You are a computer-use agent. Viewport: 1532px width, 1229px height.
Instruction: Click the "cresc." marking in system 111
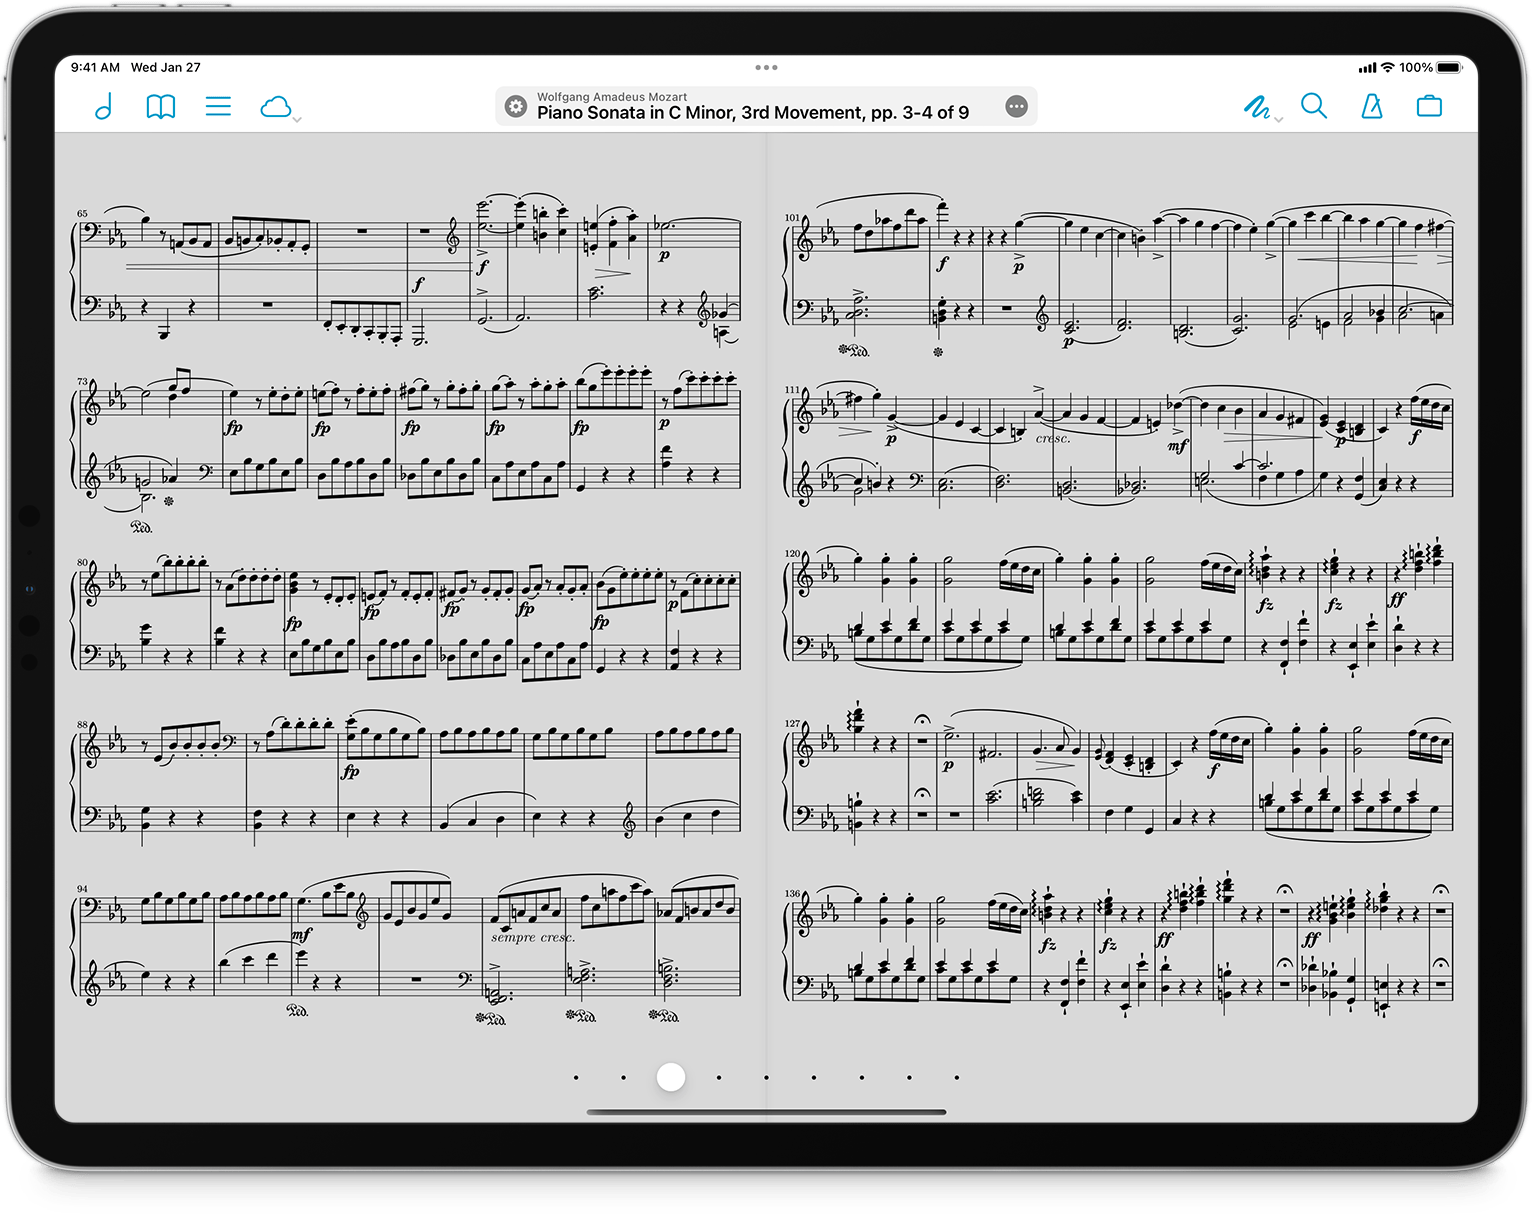1053,438
